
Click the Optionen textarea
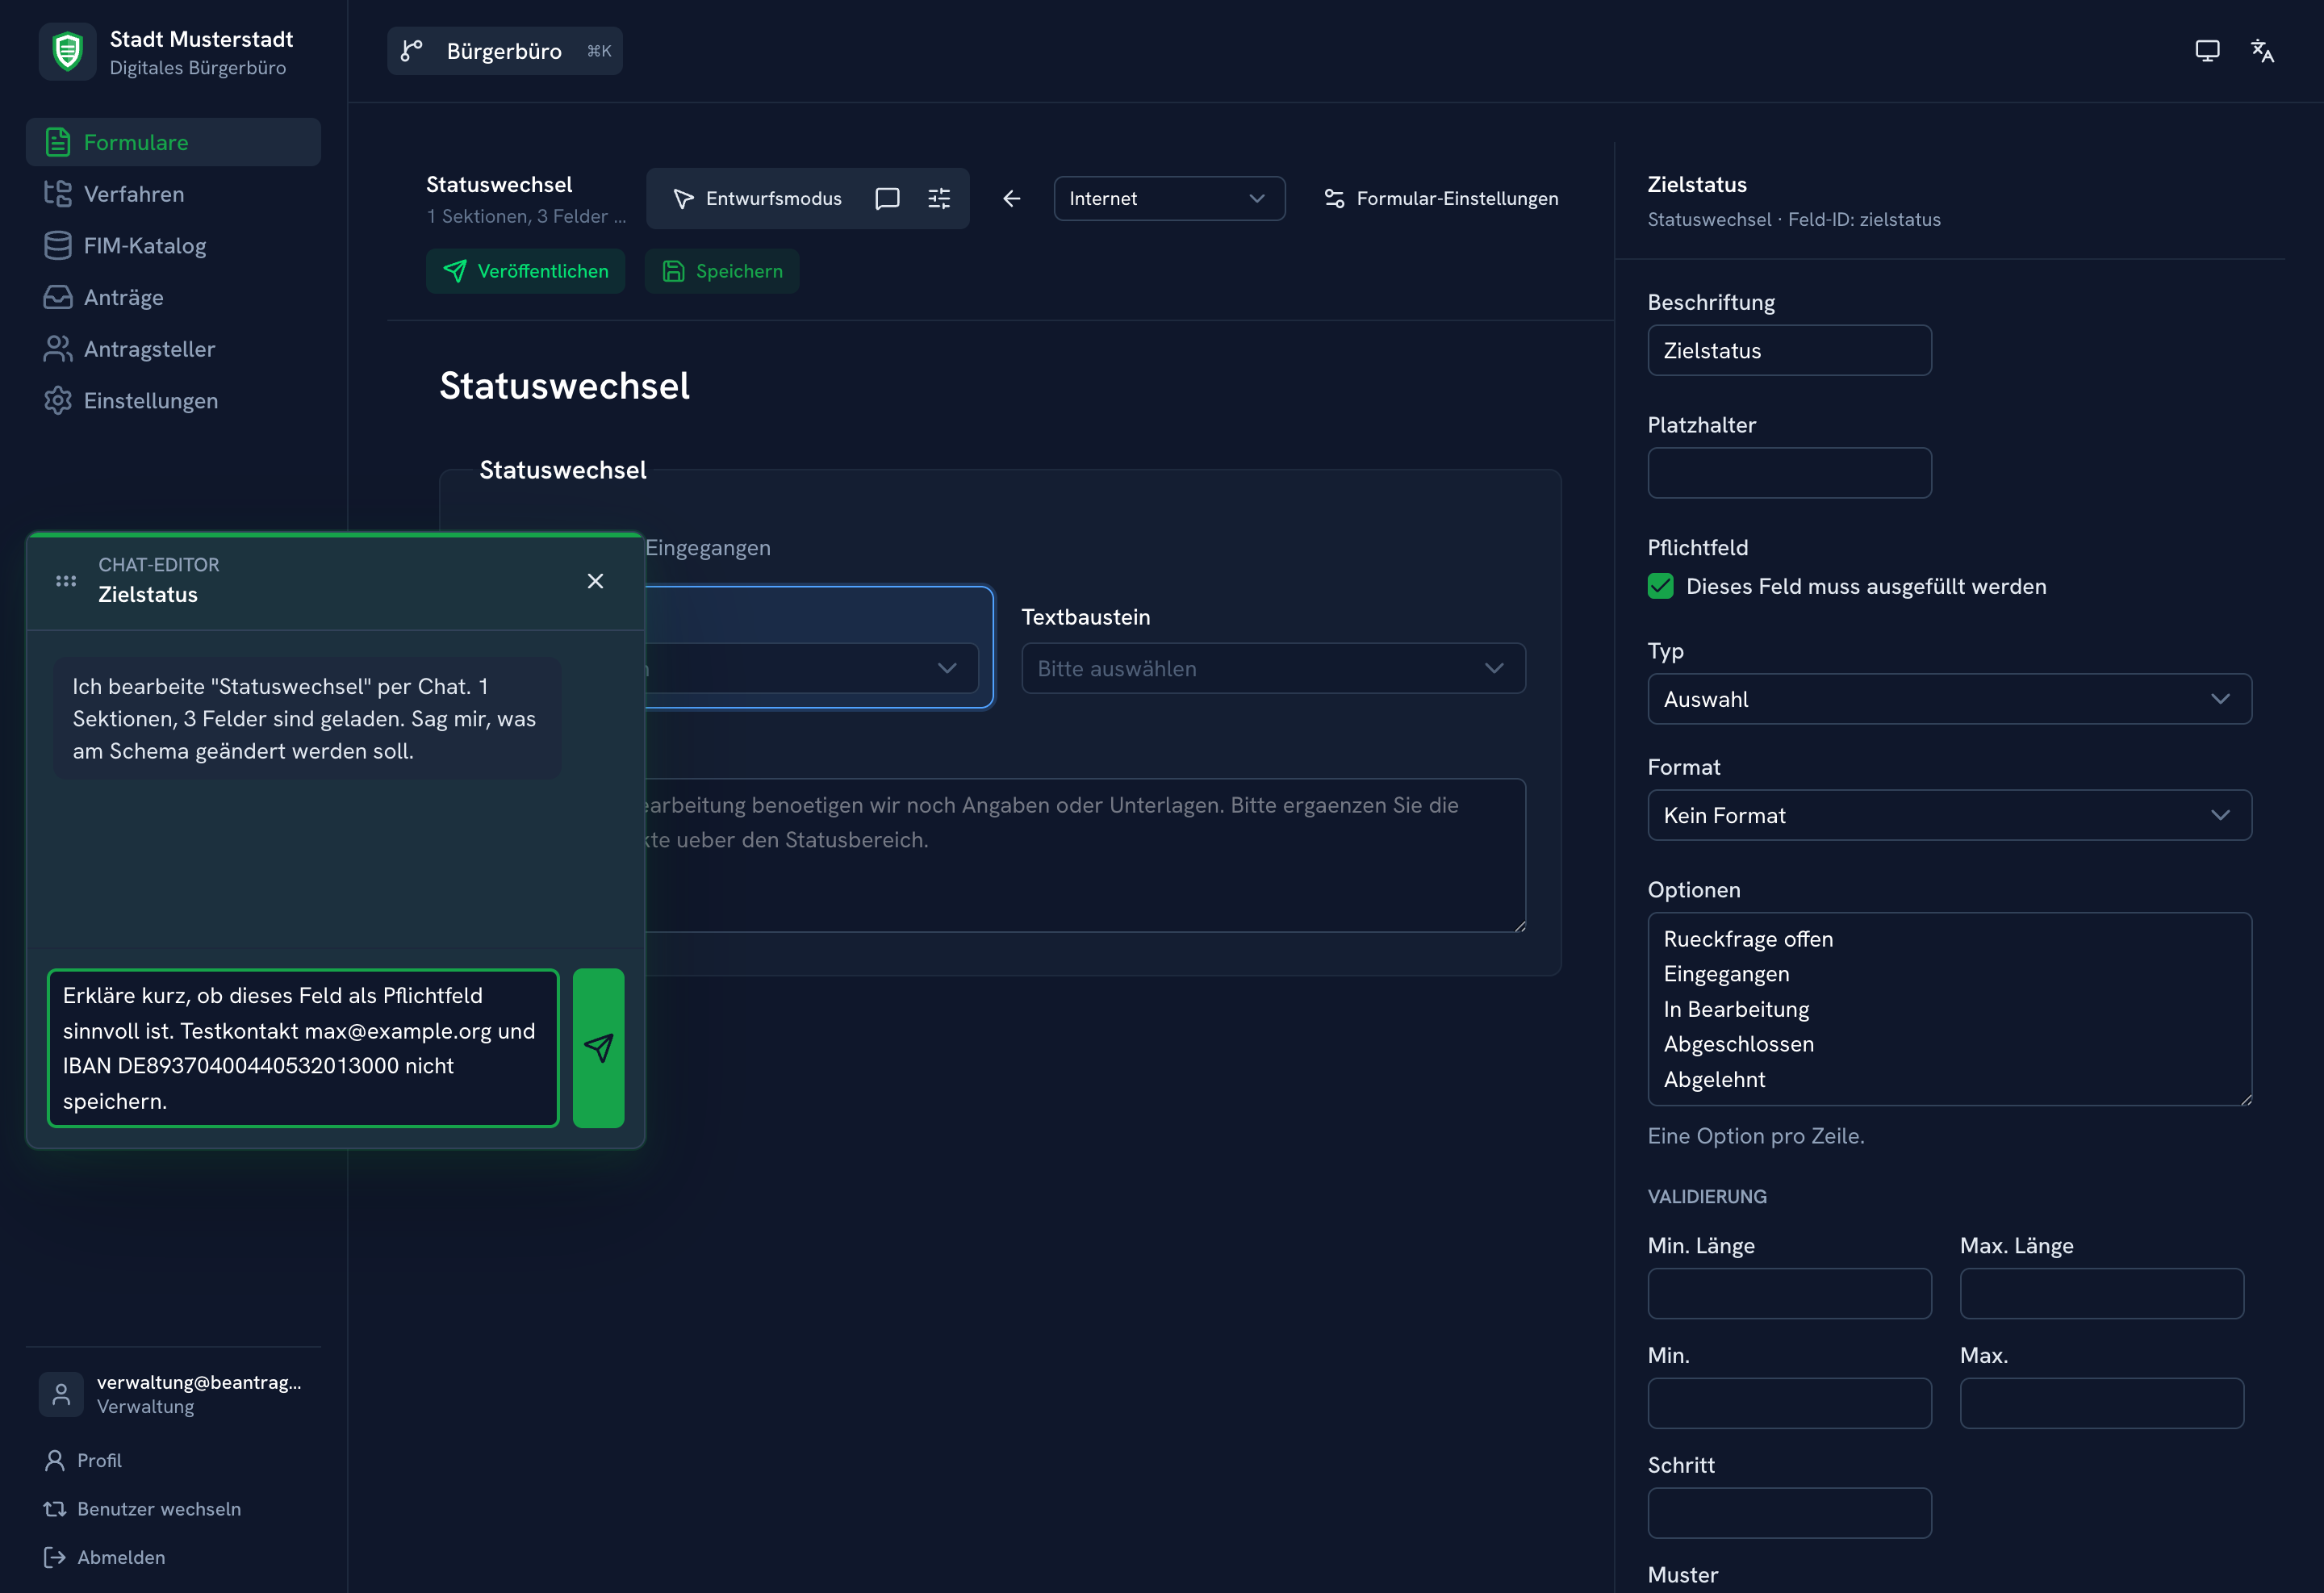pyautogui.click(x=1949, y=1009)
